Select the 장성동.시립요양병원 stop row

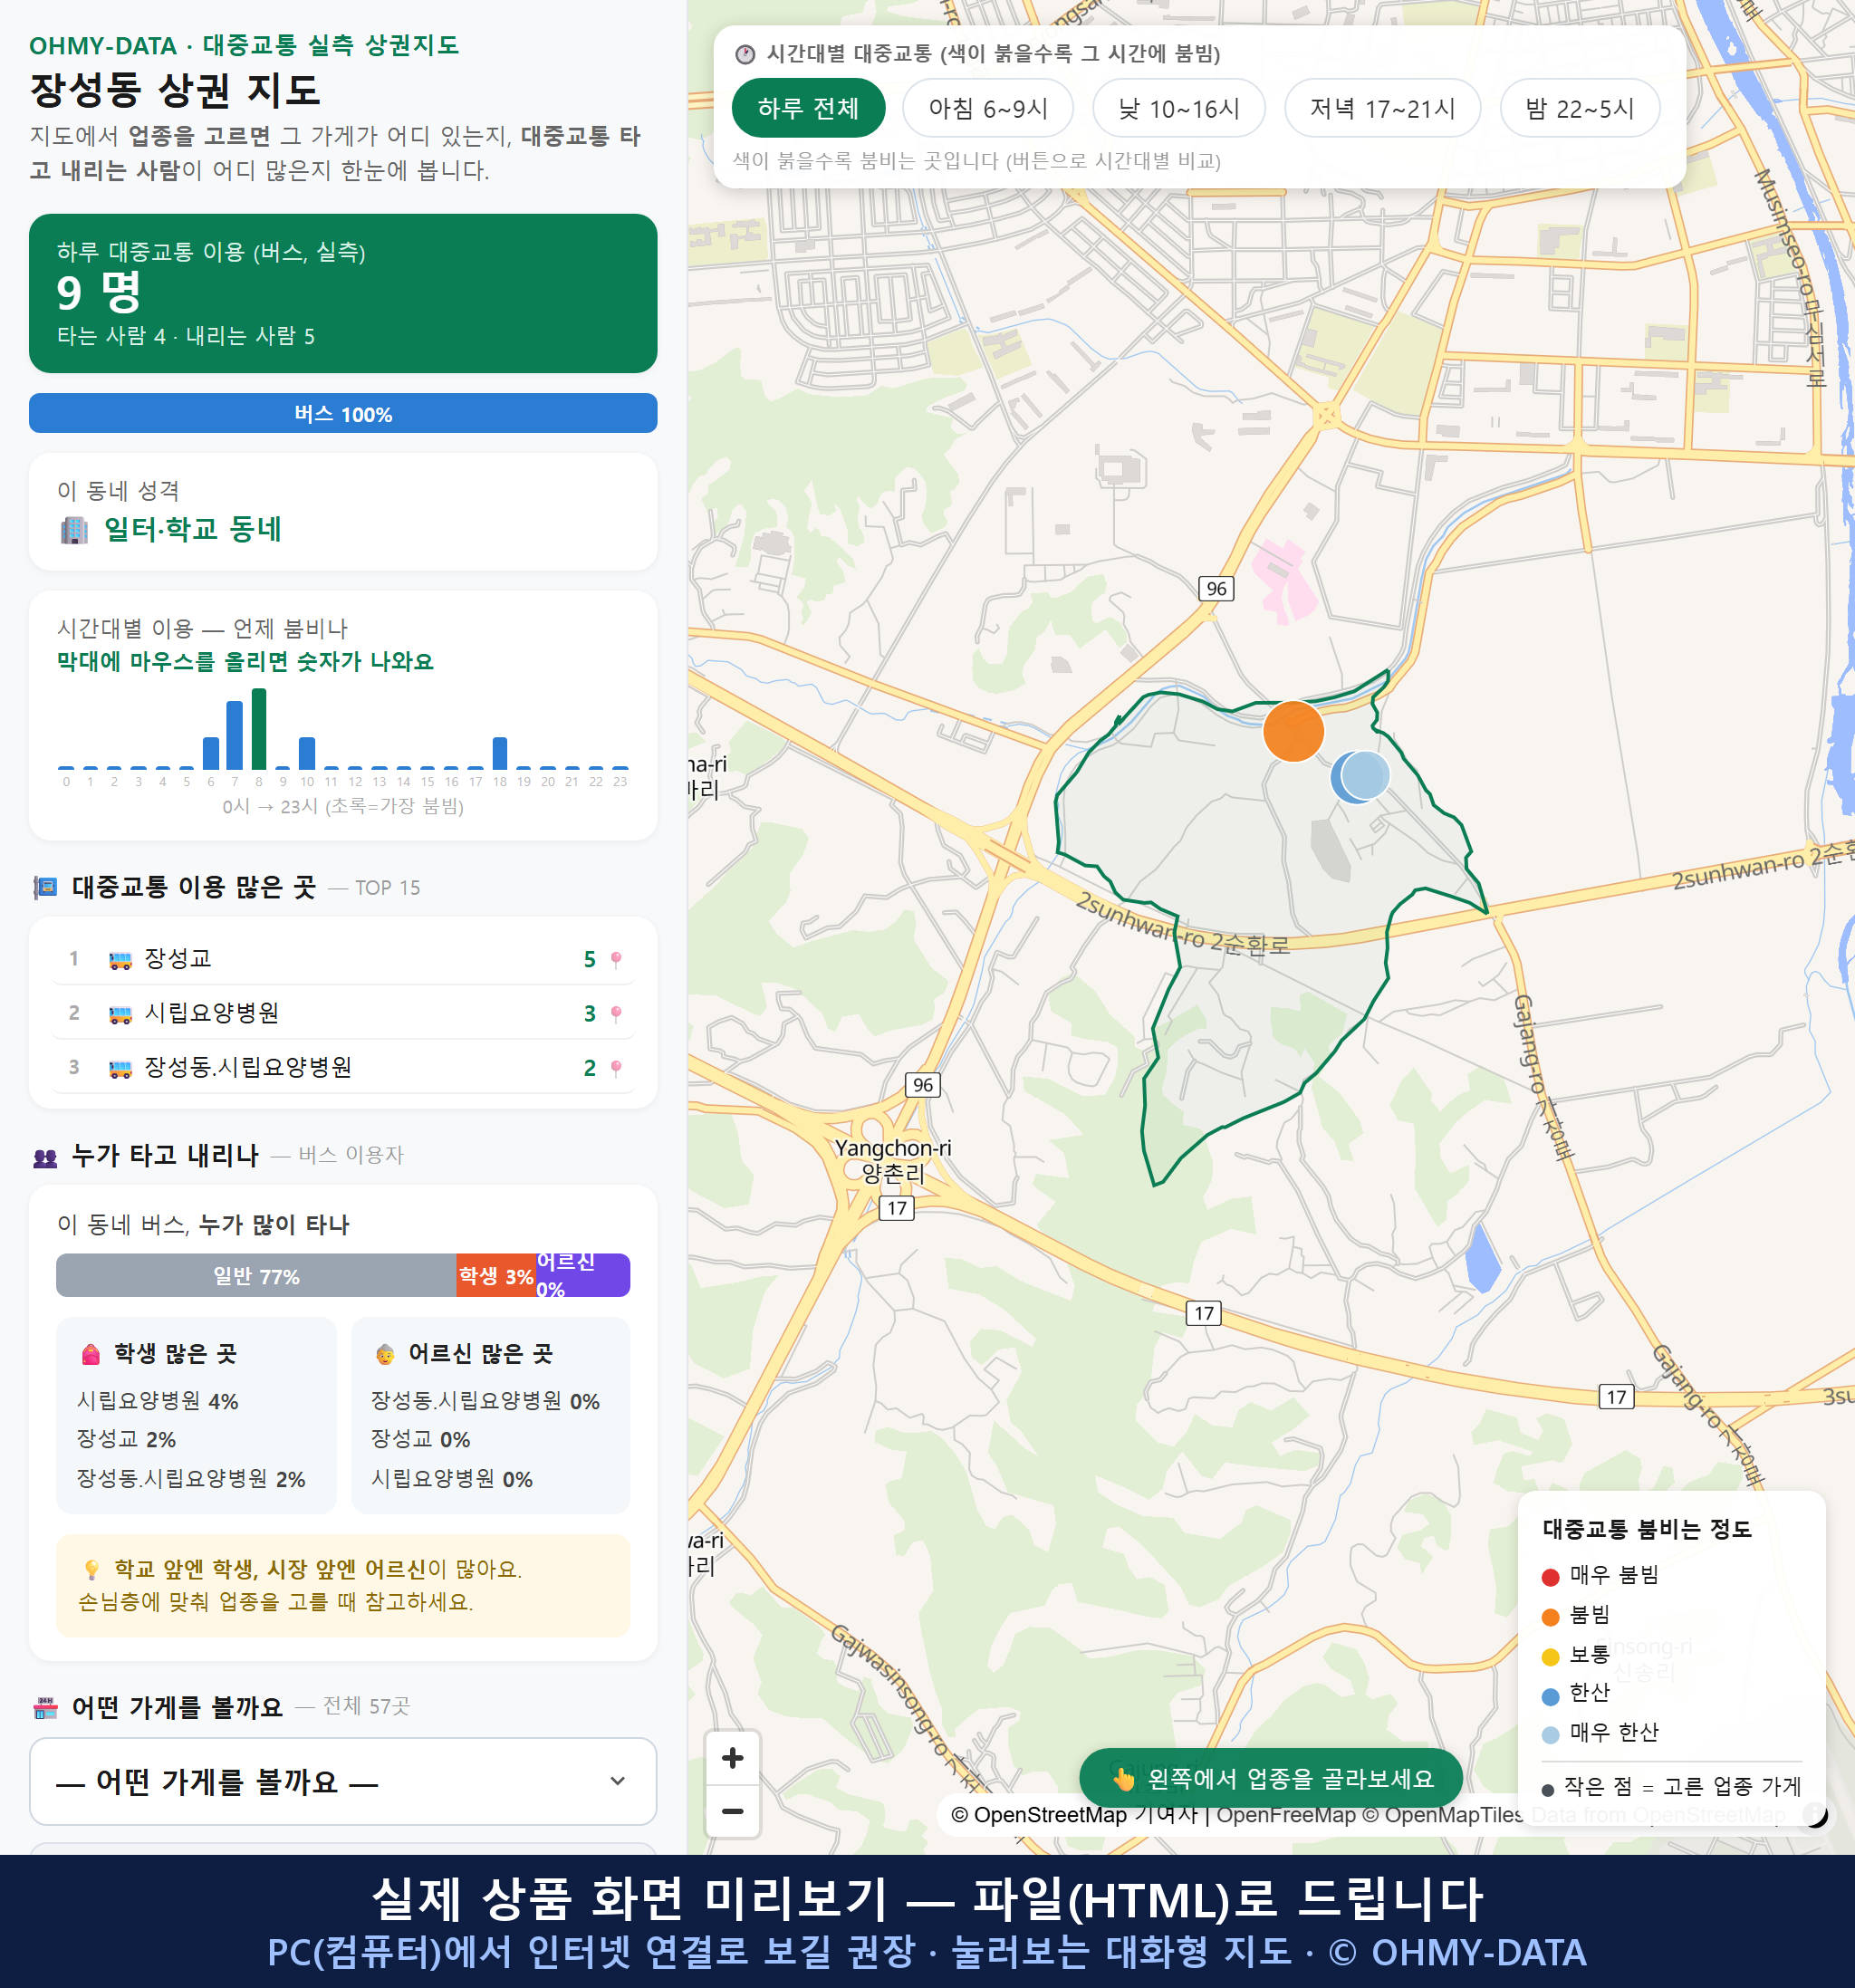[343, 1066]
